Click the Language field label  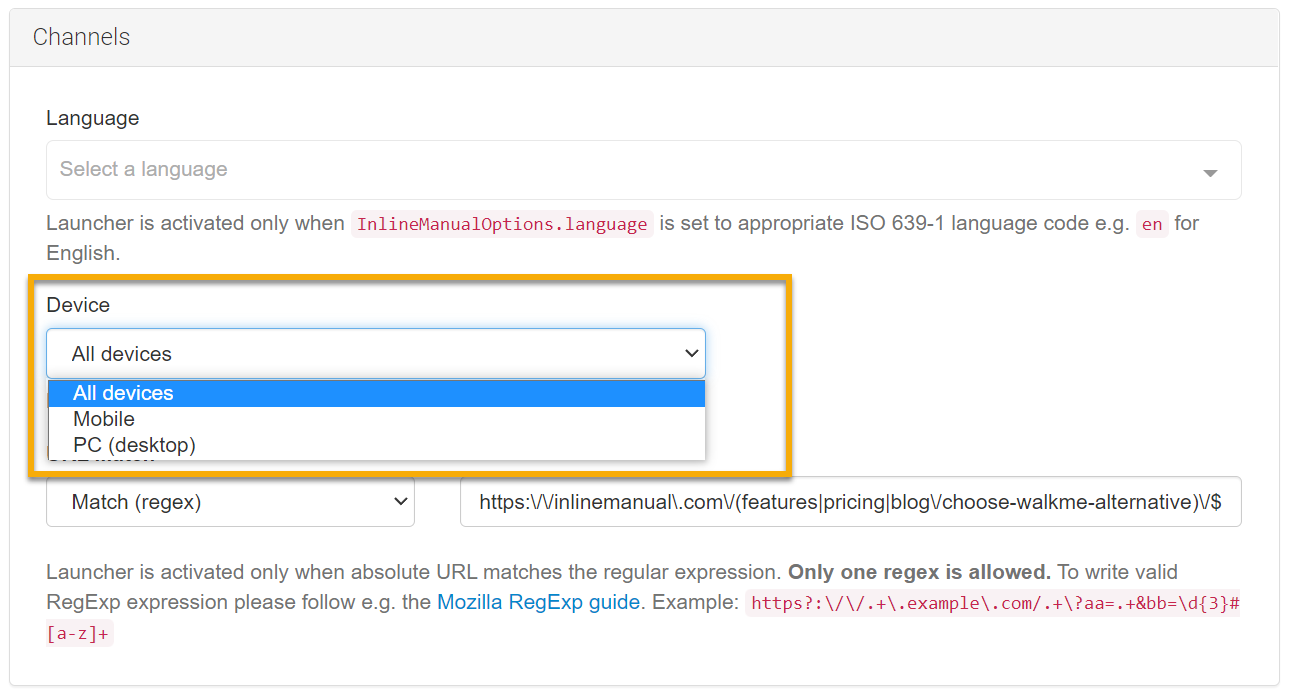tap(92, 118)
